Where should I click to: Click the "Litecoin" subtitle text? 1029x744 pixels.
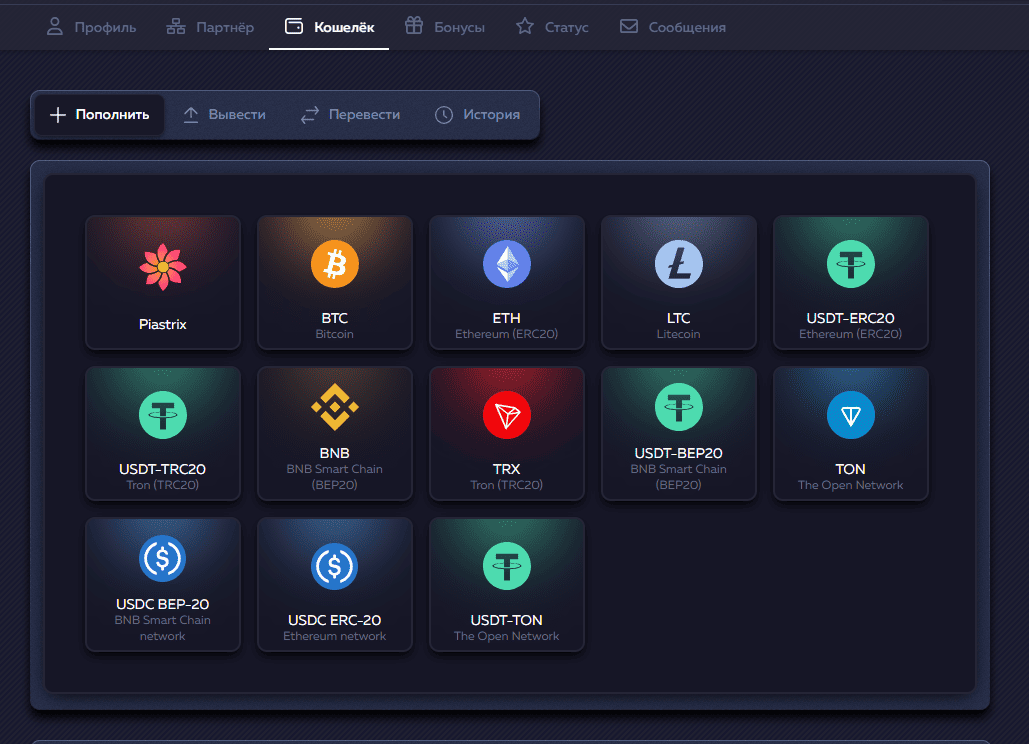tap(679, 334)
